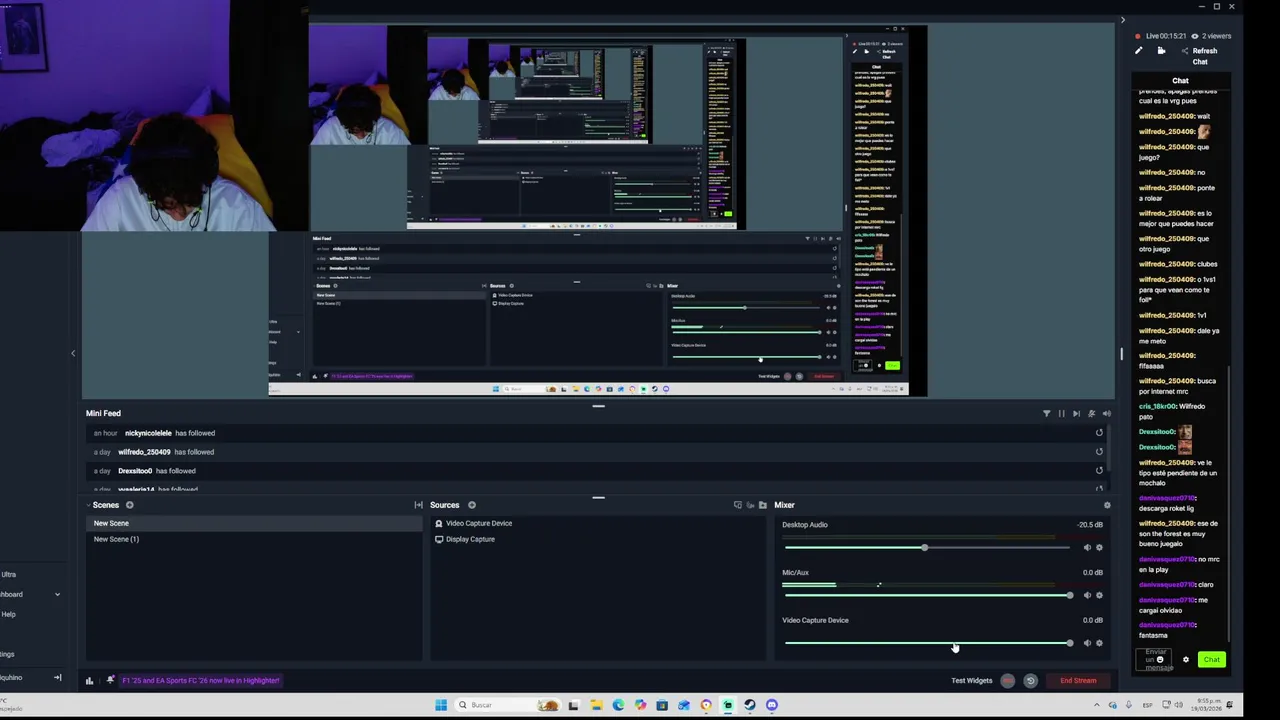Open Mic/Aux settings gear
This screenshot has height=720, width=1280.
[x=1099, y=595]
